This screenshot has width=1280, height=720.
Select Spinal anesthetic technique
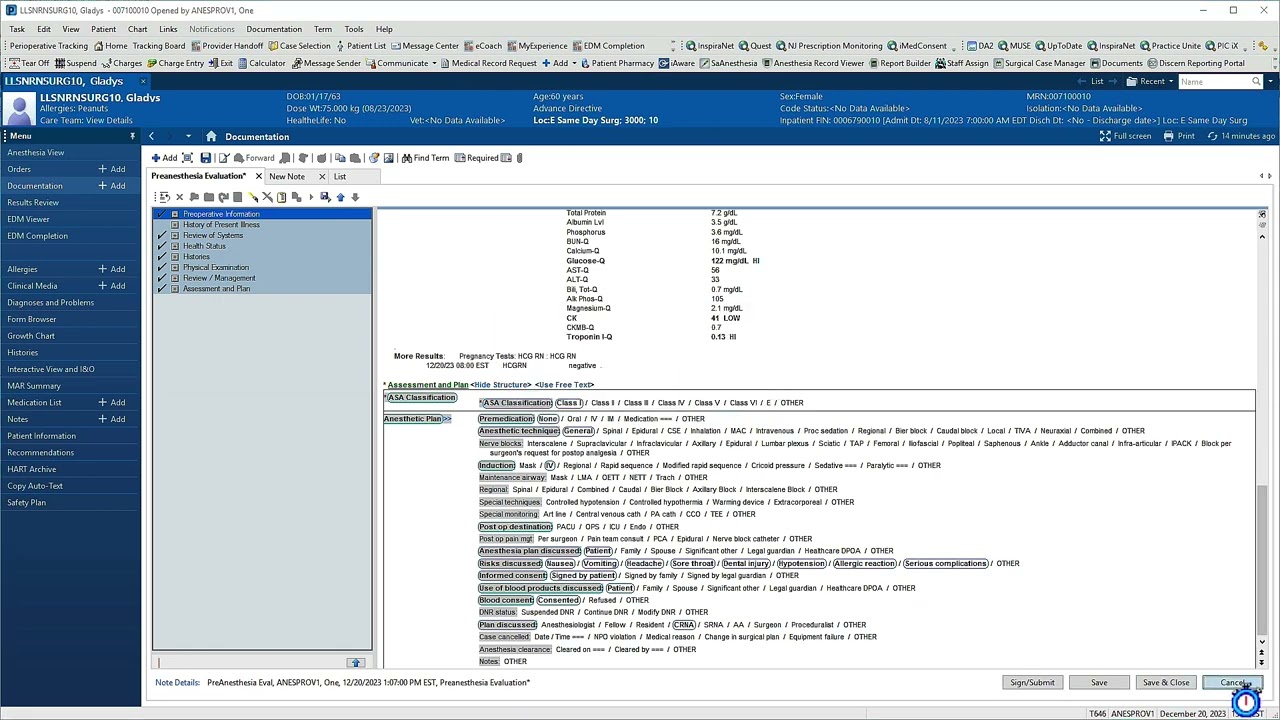[x=612, y=431]
